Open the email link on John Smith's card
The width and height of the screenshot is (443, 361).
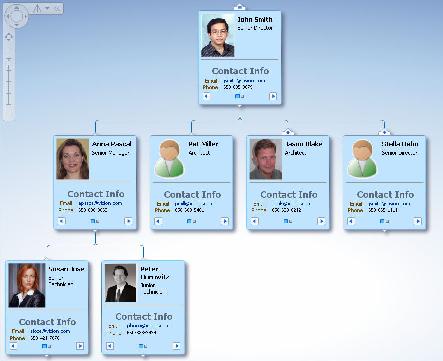pyautogui.click(x=244, y=81)
